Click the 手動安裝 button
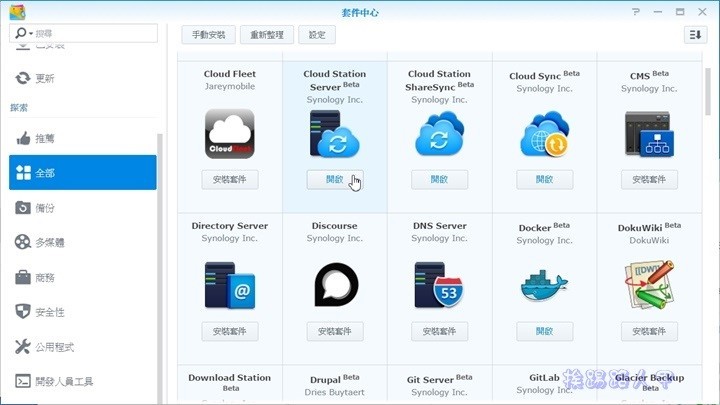 coord(208,35)
